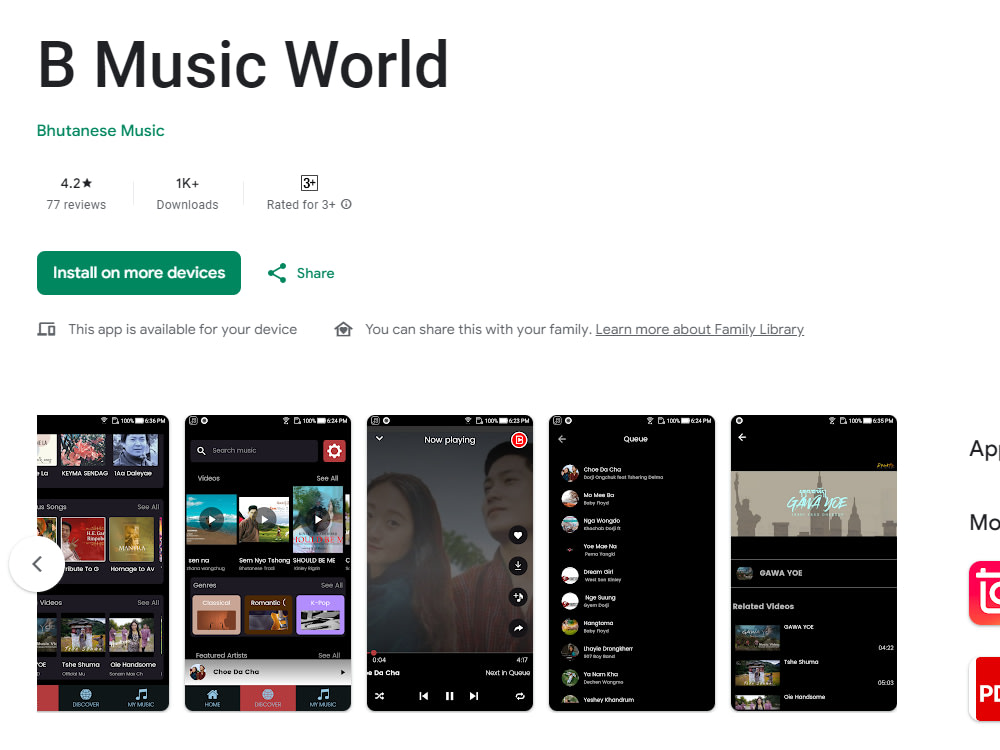Open the Queue screenshot
Image resolution: width=1000 pixels, height=750 pixels.
point(631,563)
